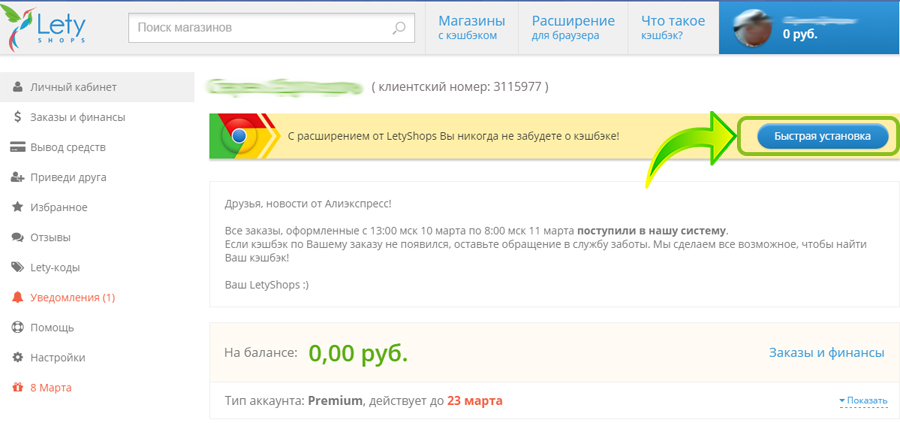Open Магазины с кэшбэком header tab

472,28
